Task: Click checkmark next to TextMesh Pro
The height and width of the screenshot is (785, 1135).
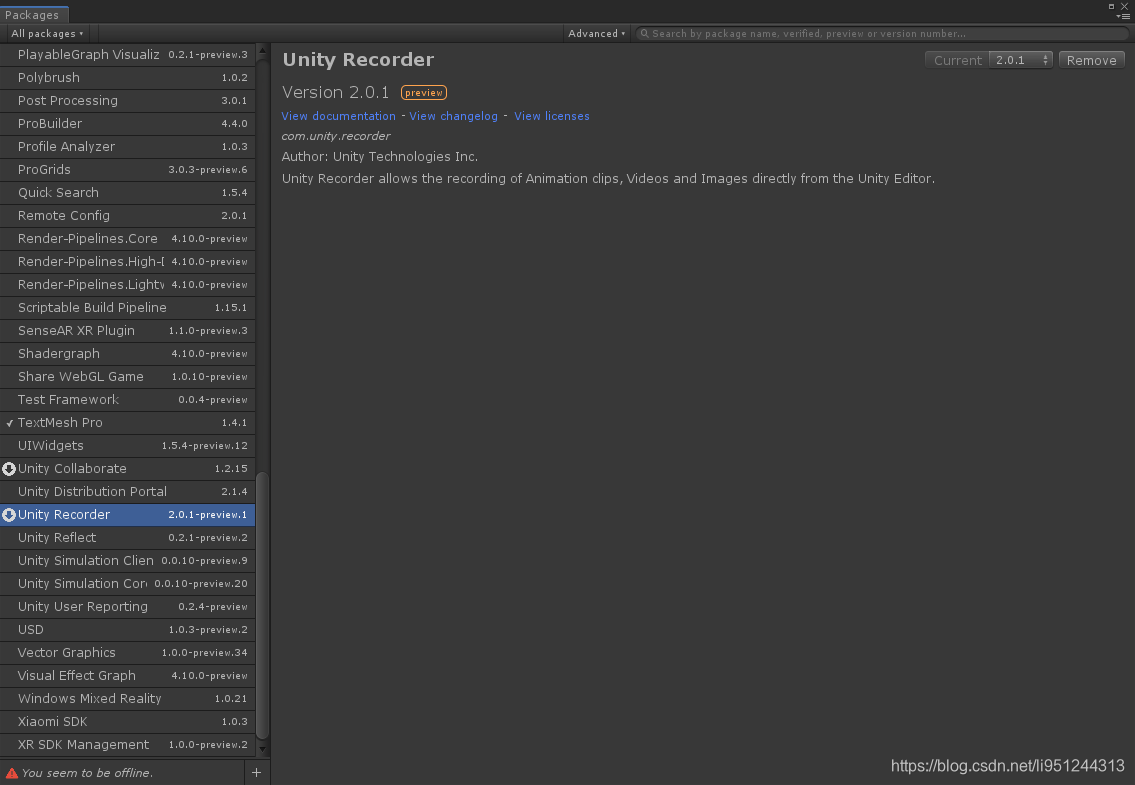Action: pyautogui.click(x=9, y=423)
